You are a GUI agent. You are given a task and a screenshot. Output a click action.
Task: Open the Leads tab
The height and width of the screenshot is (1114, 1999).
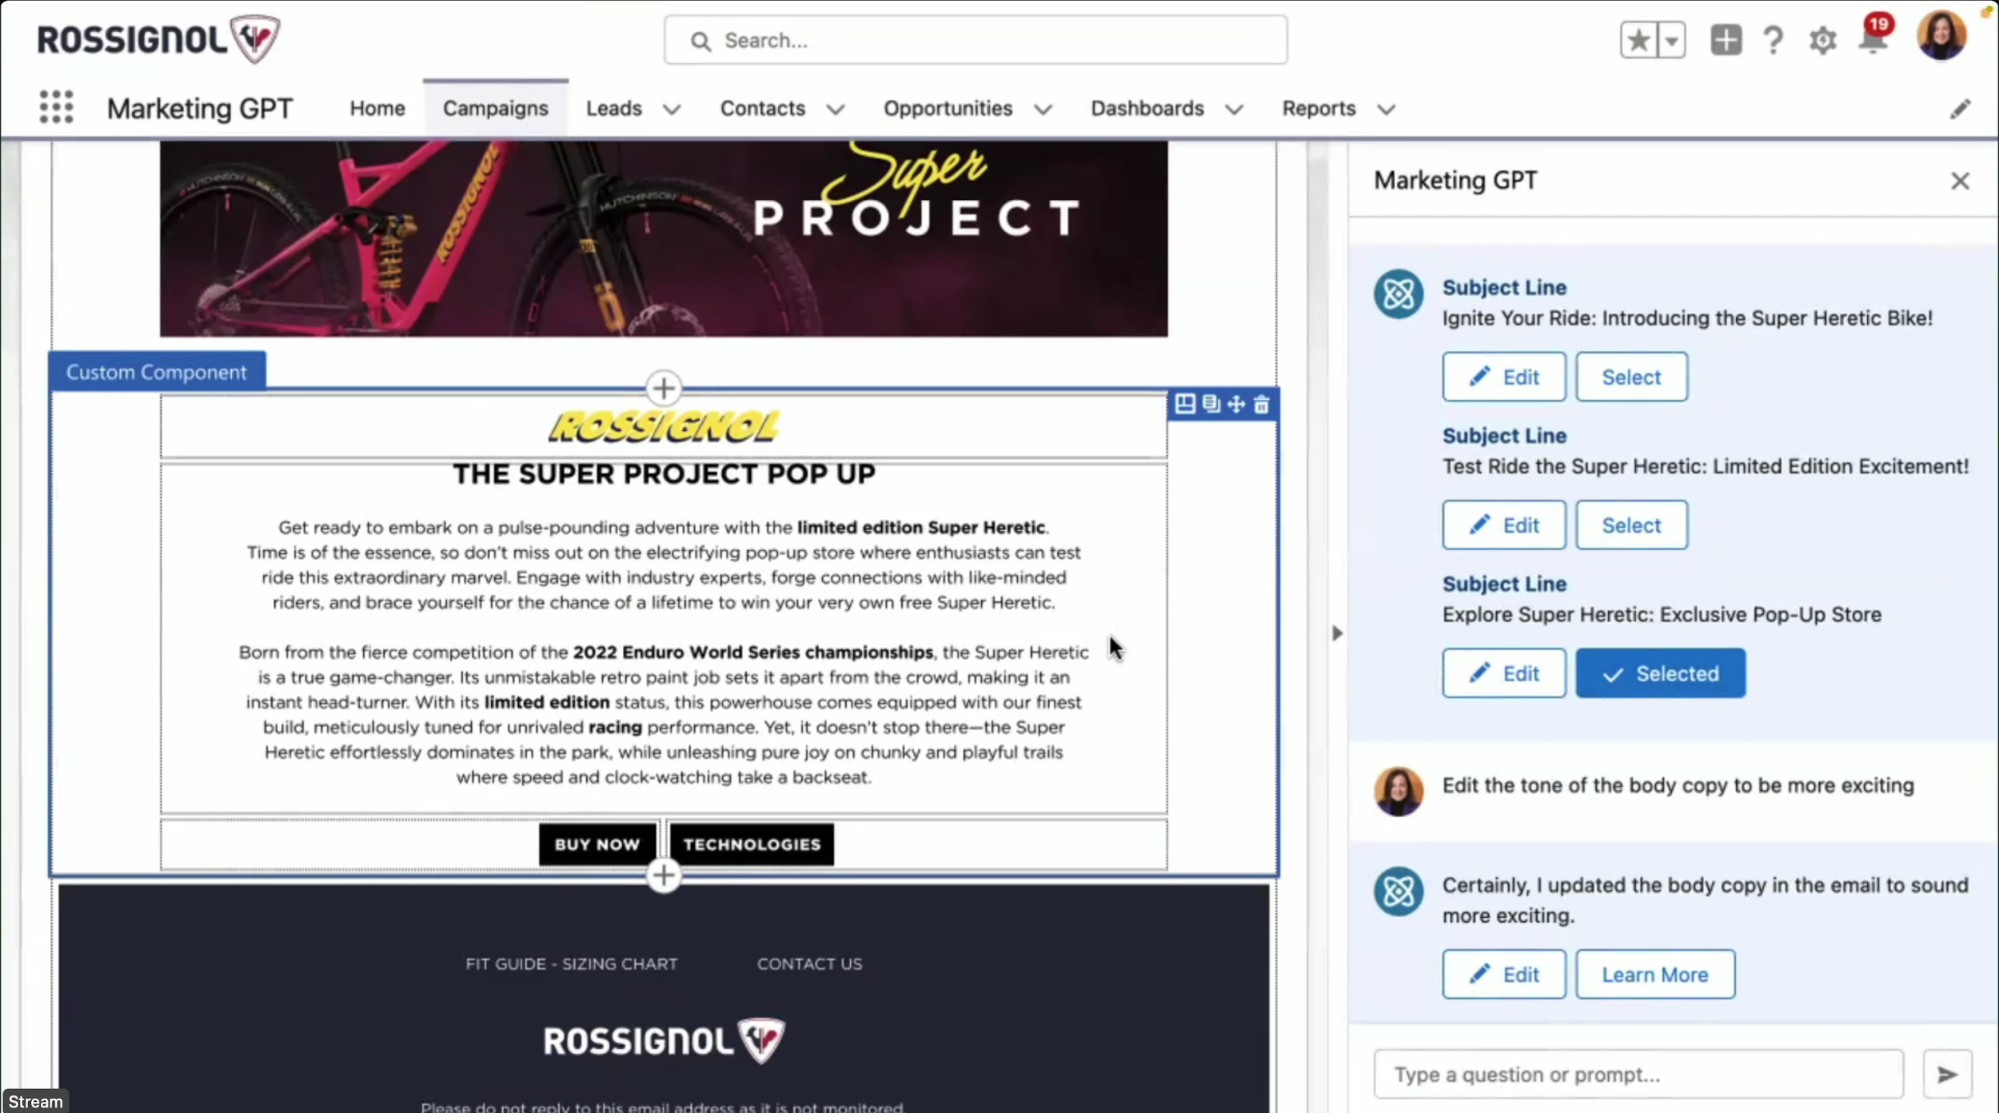[x=613, y=108]
